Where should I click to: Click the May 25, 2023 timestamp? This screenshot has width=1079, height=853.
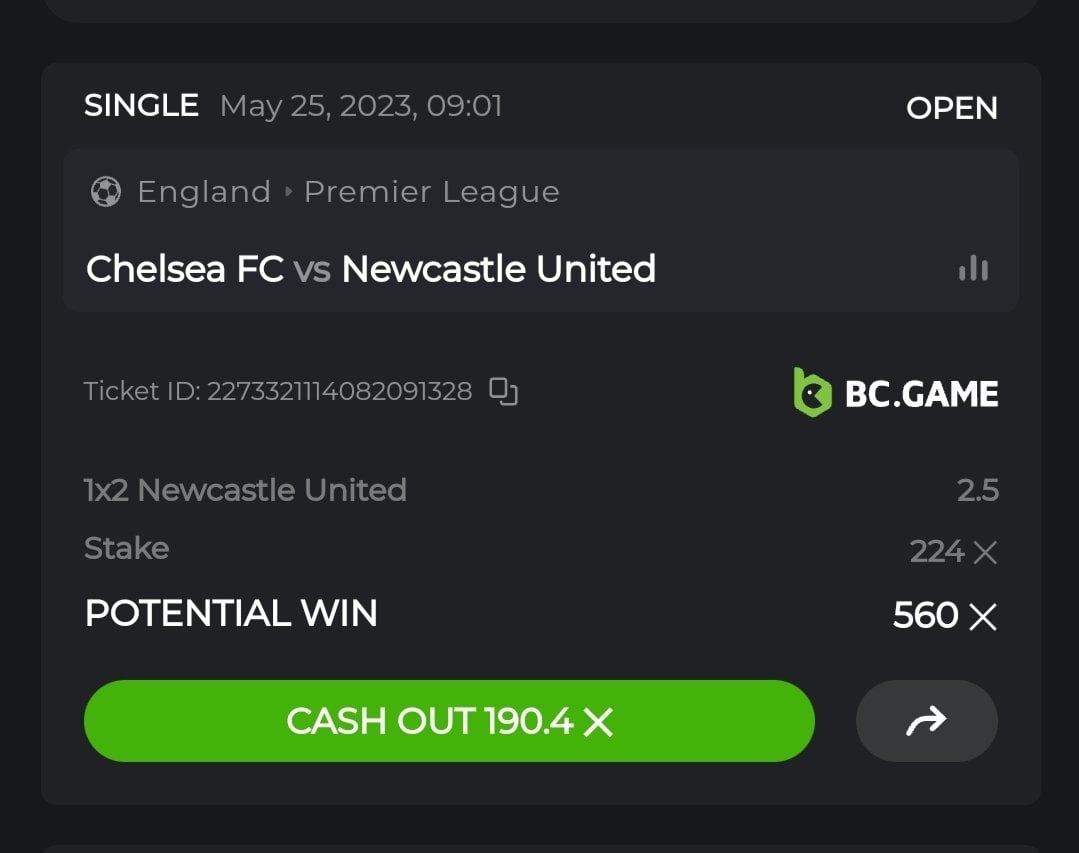click(360, 105)
